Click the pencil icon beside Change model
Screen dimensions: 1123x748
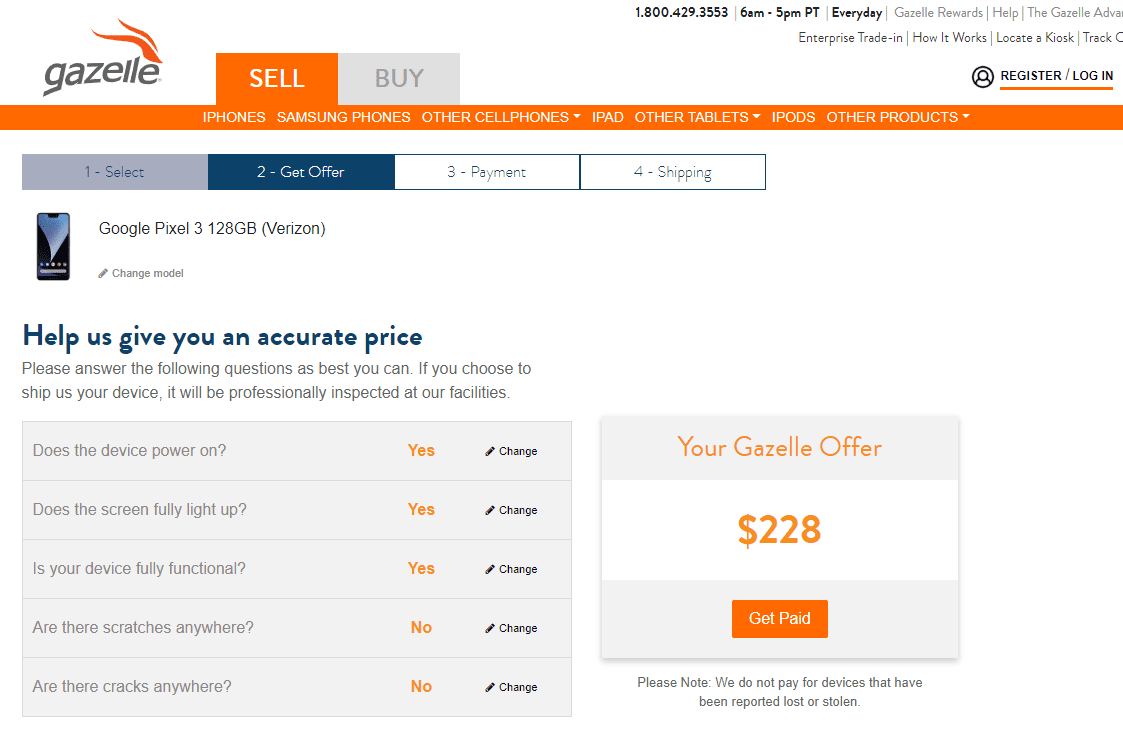103,274
